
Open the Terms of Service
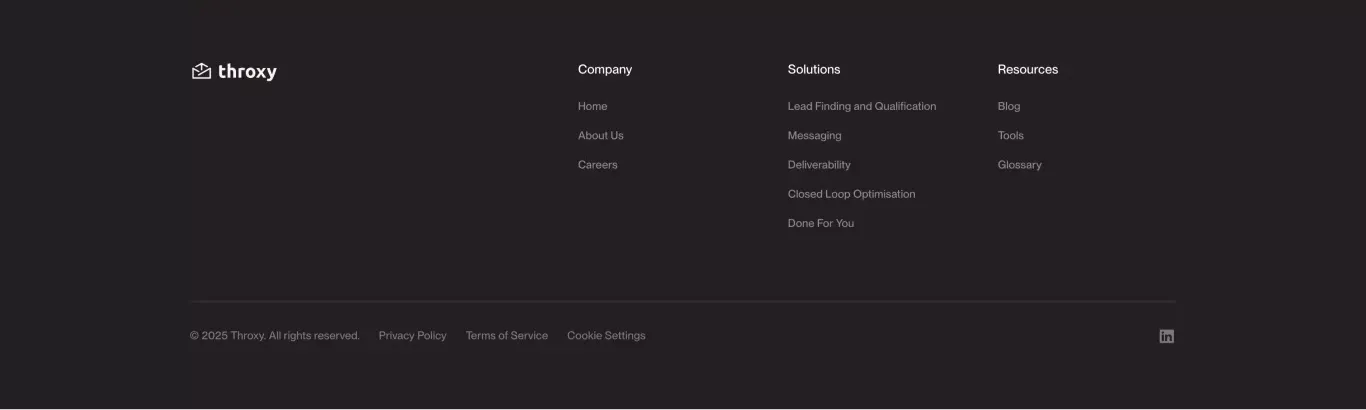click(506, 336)
